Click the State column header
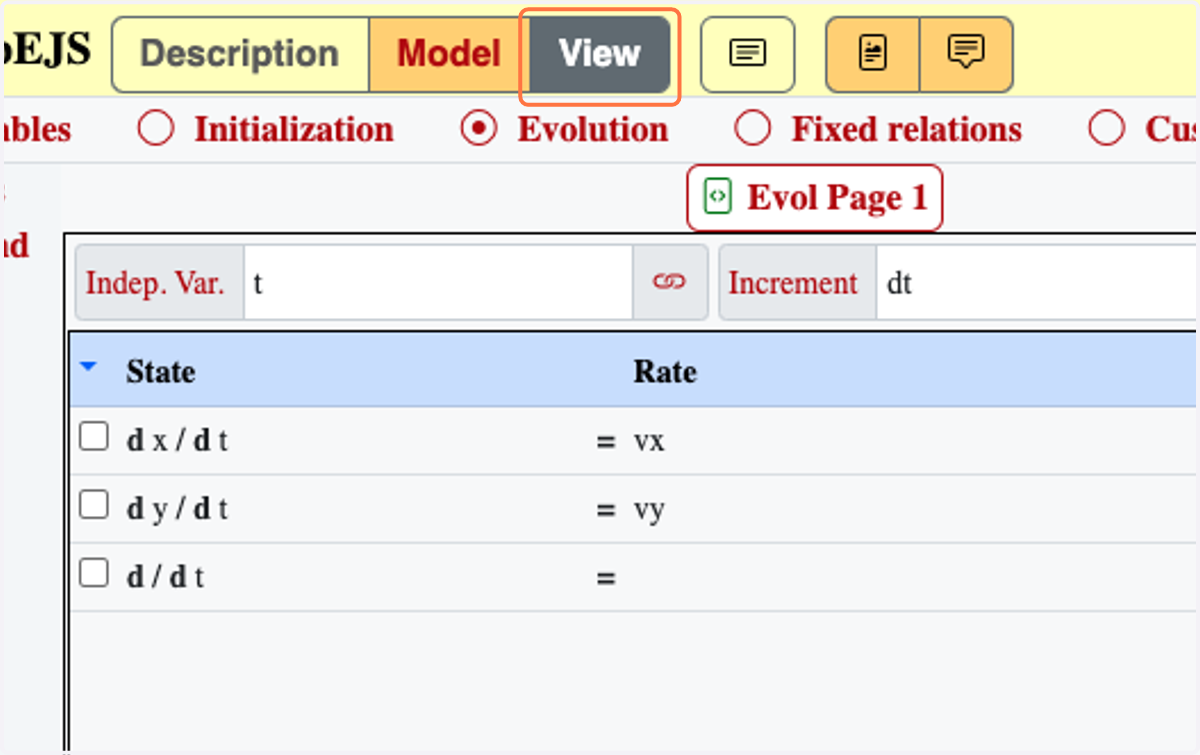The height and width of the screenshot is (755, 1200). tap(160, 372)
